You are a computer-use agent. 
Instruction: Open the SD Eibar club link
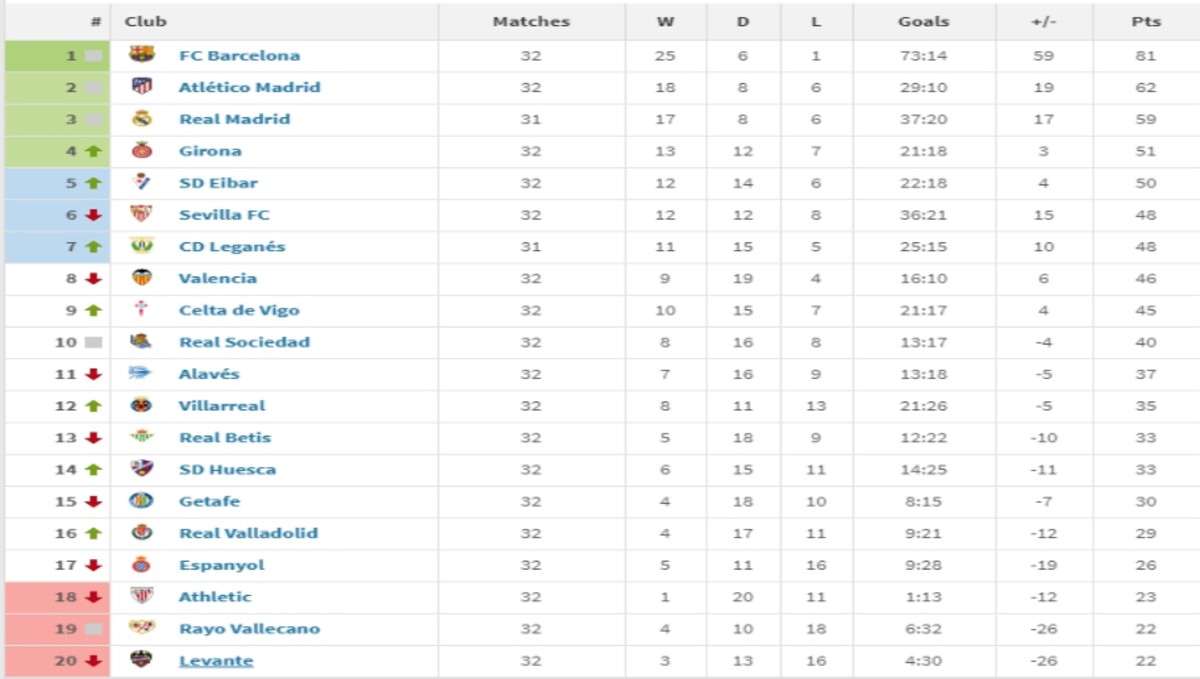pyautogui.click(x=218, y=183)
